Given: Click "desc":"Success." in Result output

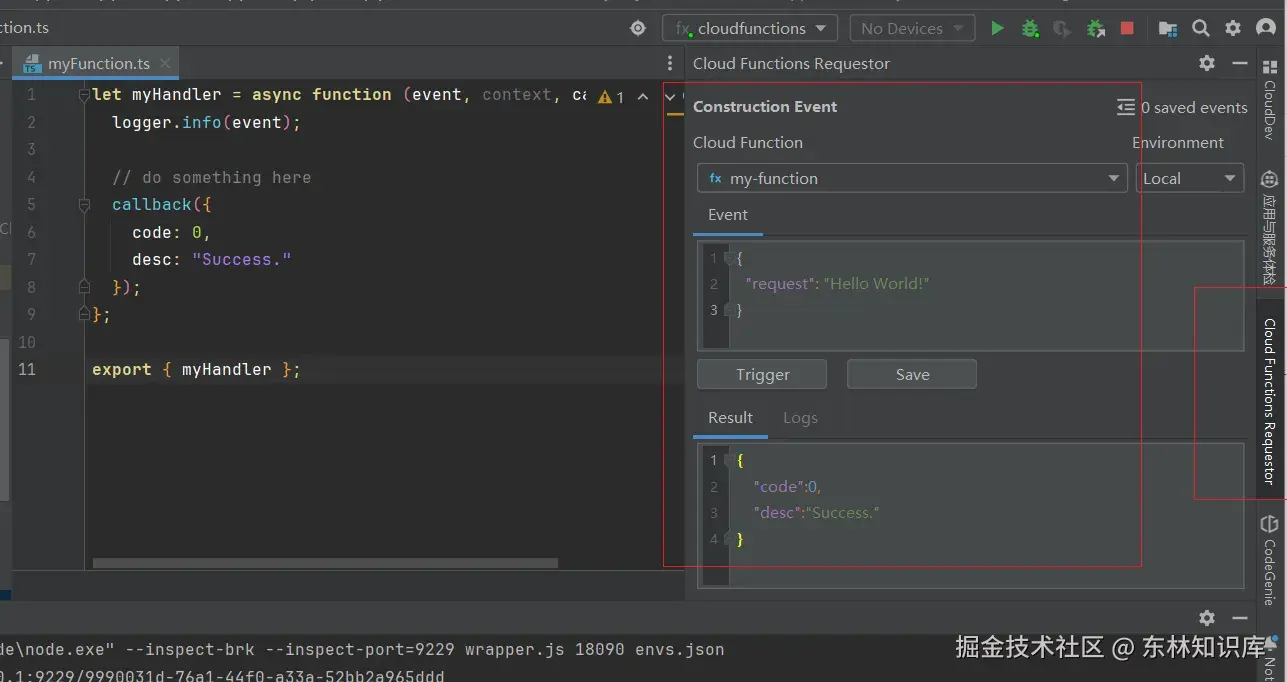Looking at the screenshot, I should pos(816,513).
